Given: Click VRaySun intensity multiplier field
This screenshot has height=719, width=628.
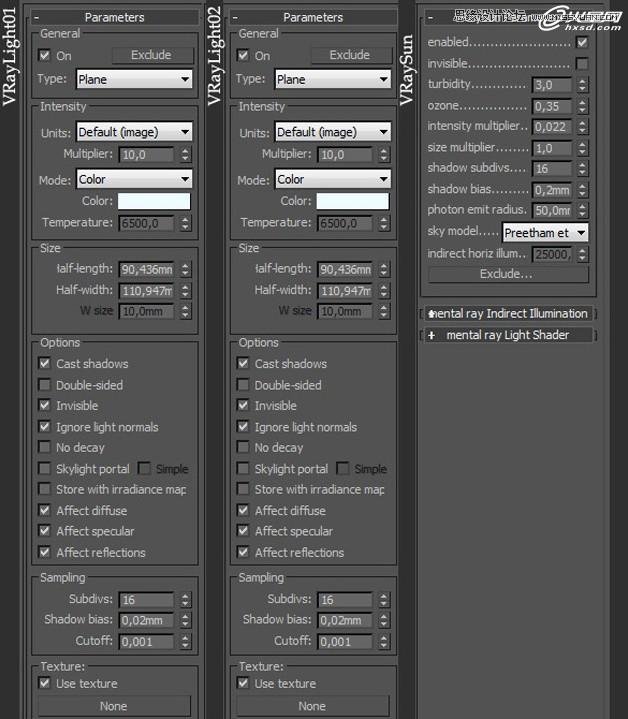Looking at the screenshot, I should (x=552, y=127).
